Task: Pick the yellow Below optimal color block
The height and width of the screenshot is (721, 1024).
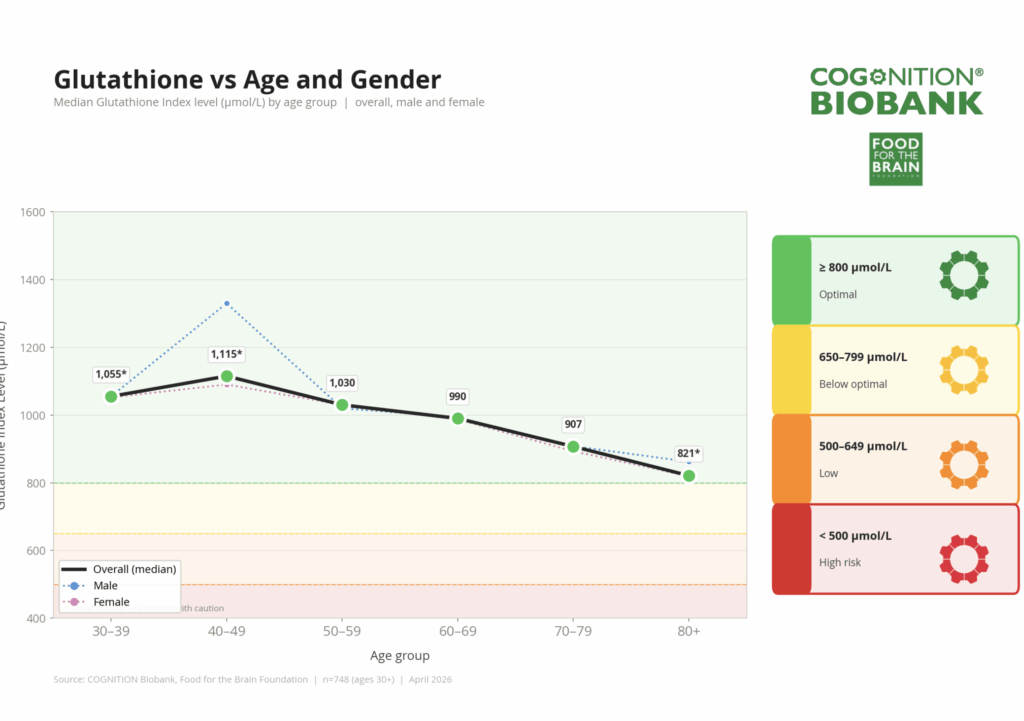Action: point(791,370)
